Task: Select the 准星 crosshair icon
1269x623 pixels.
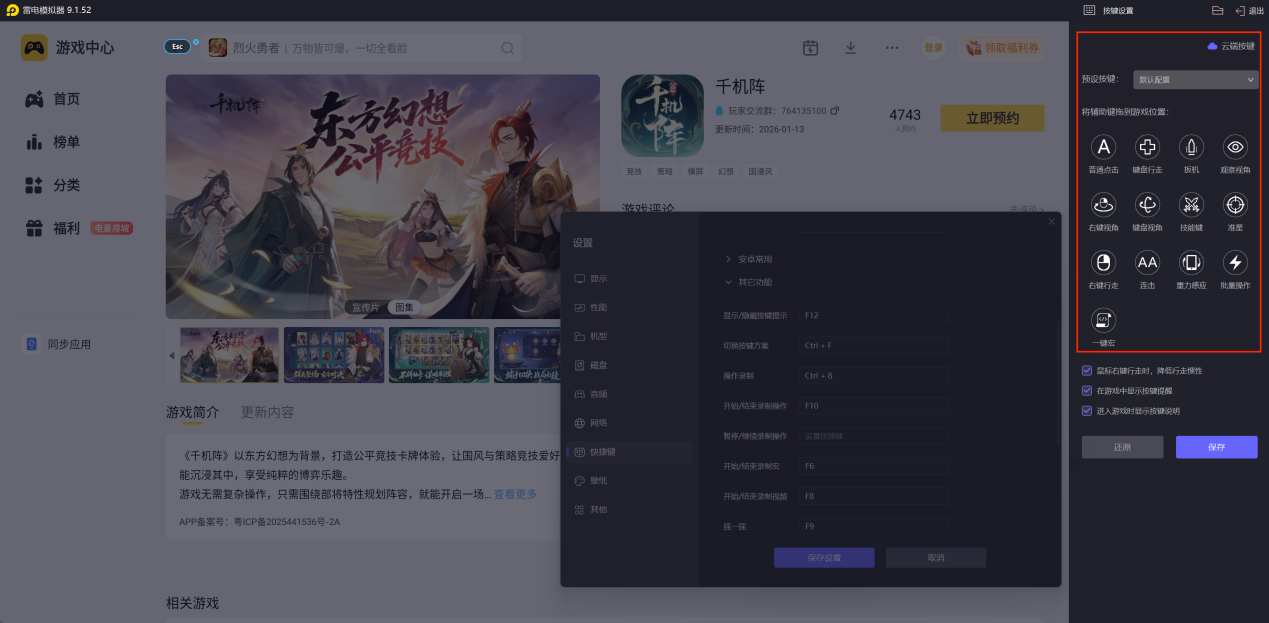Action: [1235, 205]
